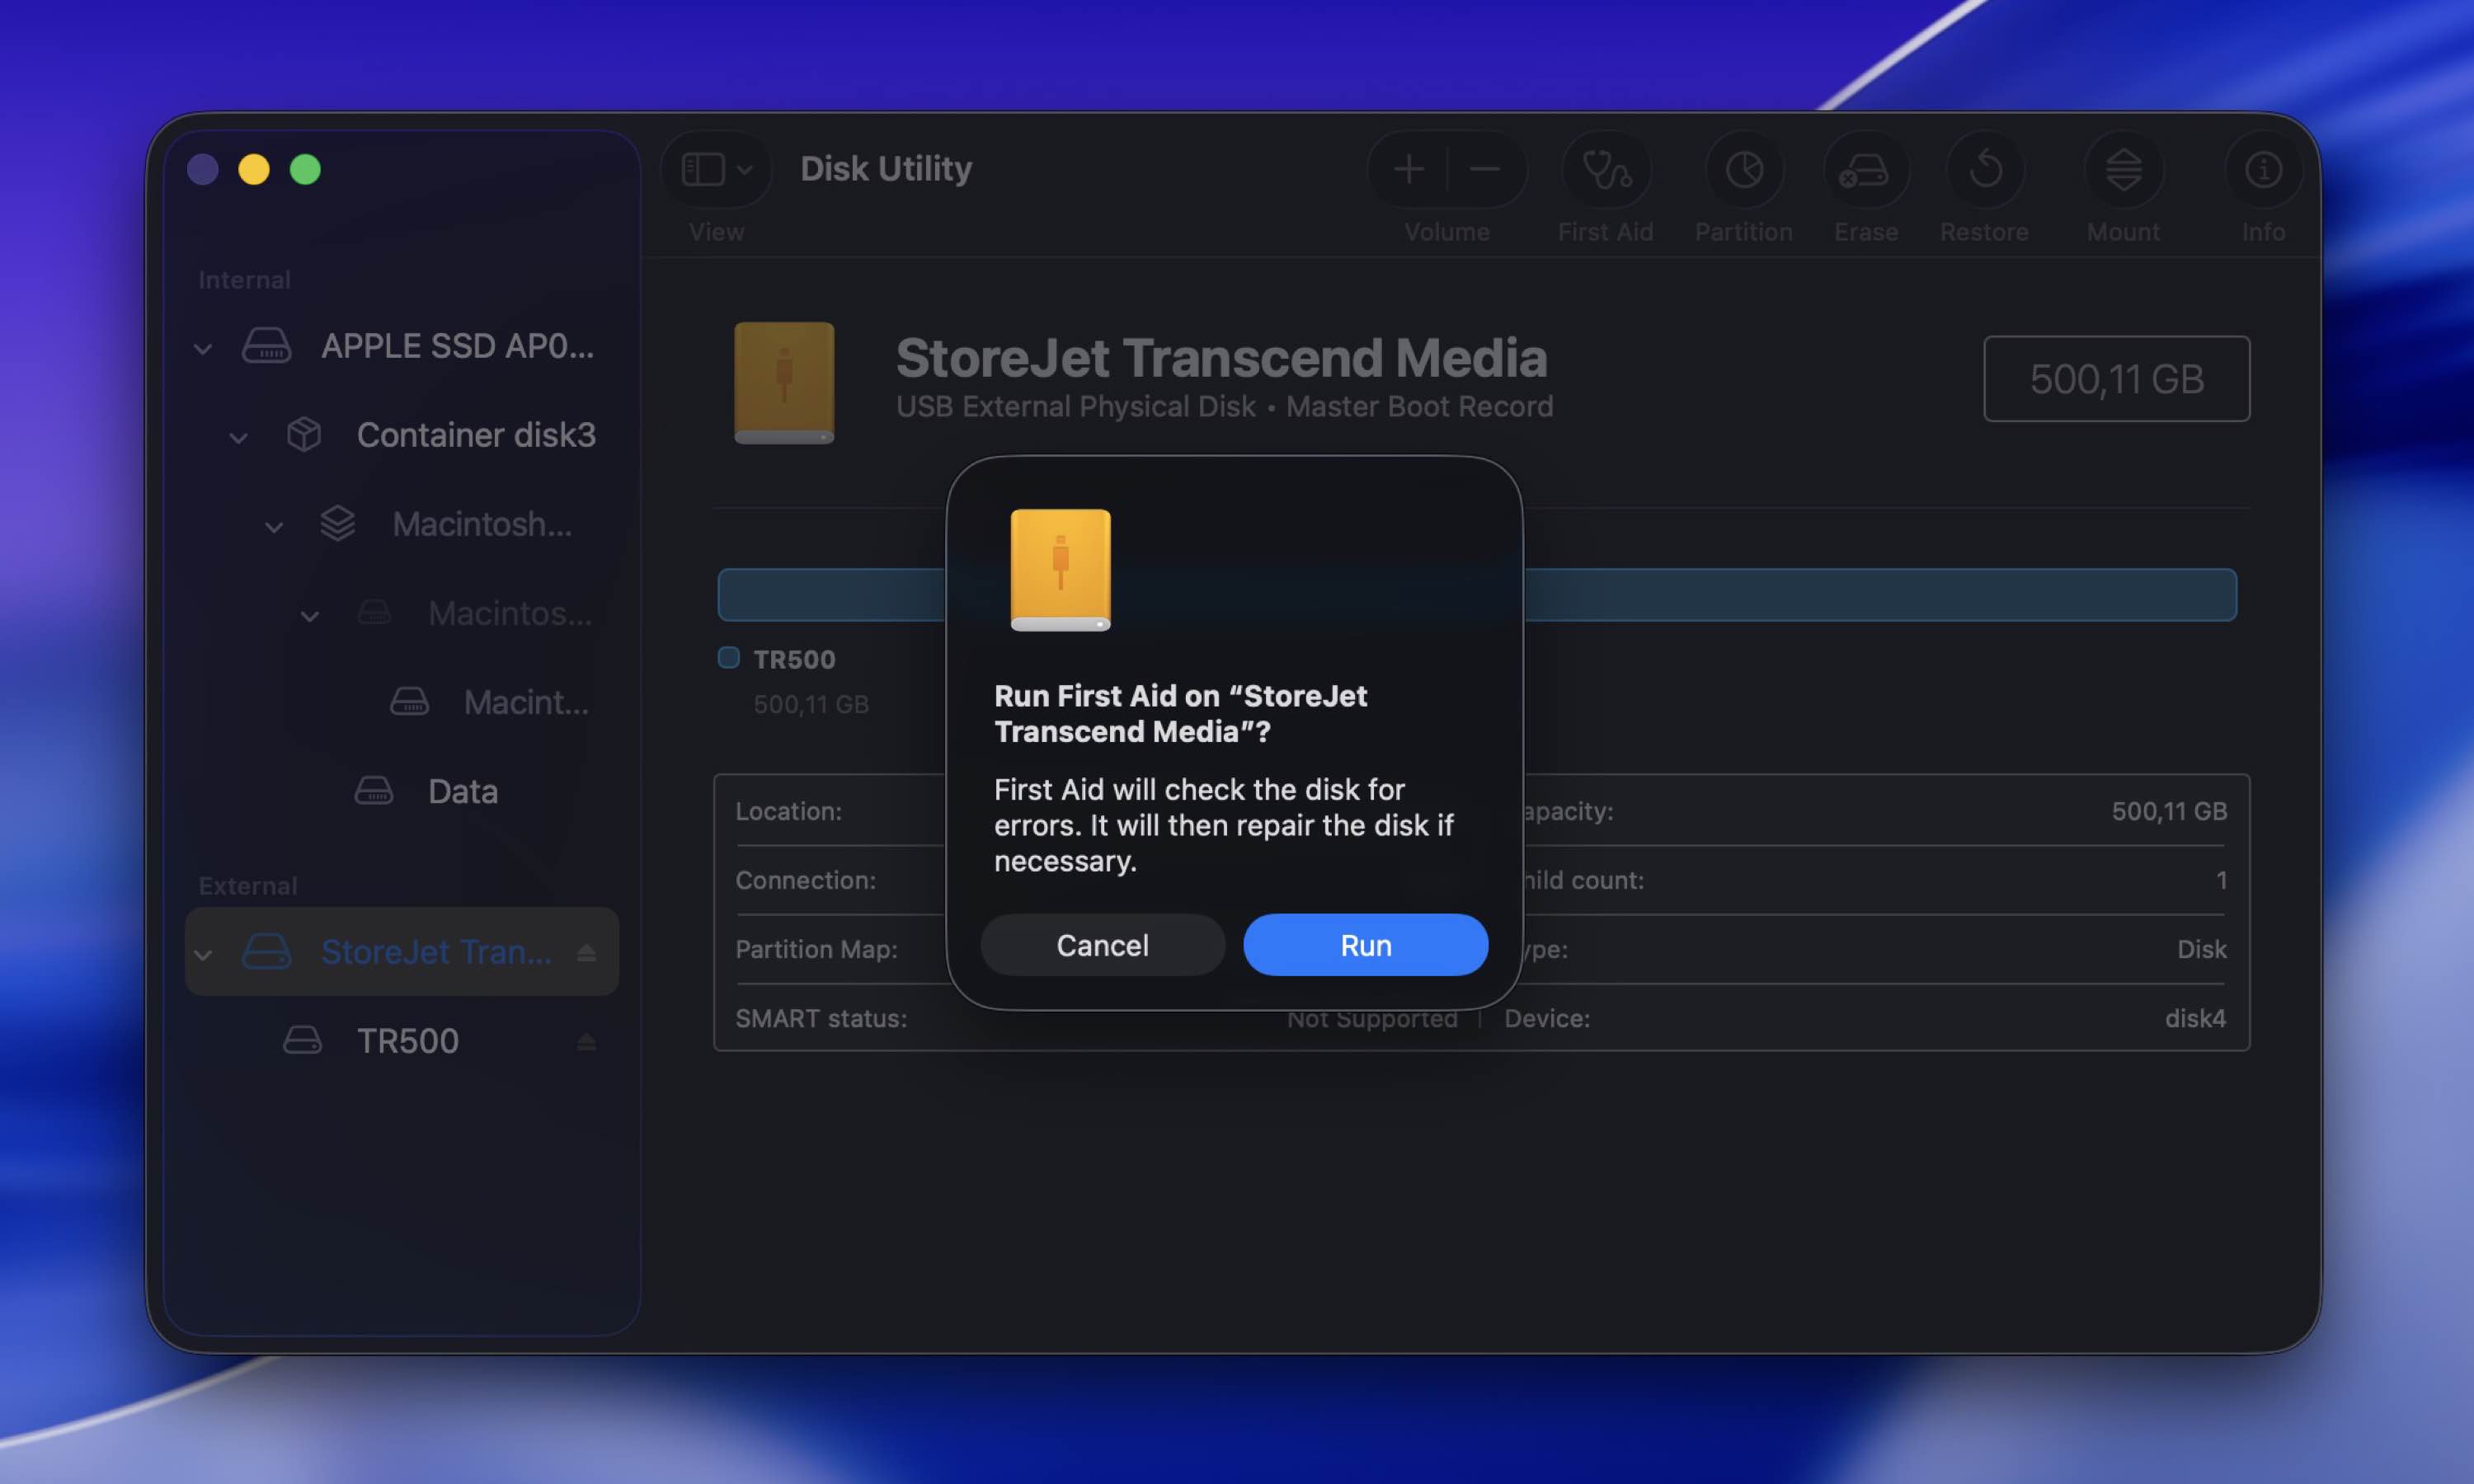Click the TR500 partition usage bar
This screenshot has height=1484, width=2474.
pyautogui.click(x=1477, y=595)
